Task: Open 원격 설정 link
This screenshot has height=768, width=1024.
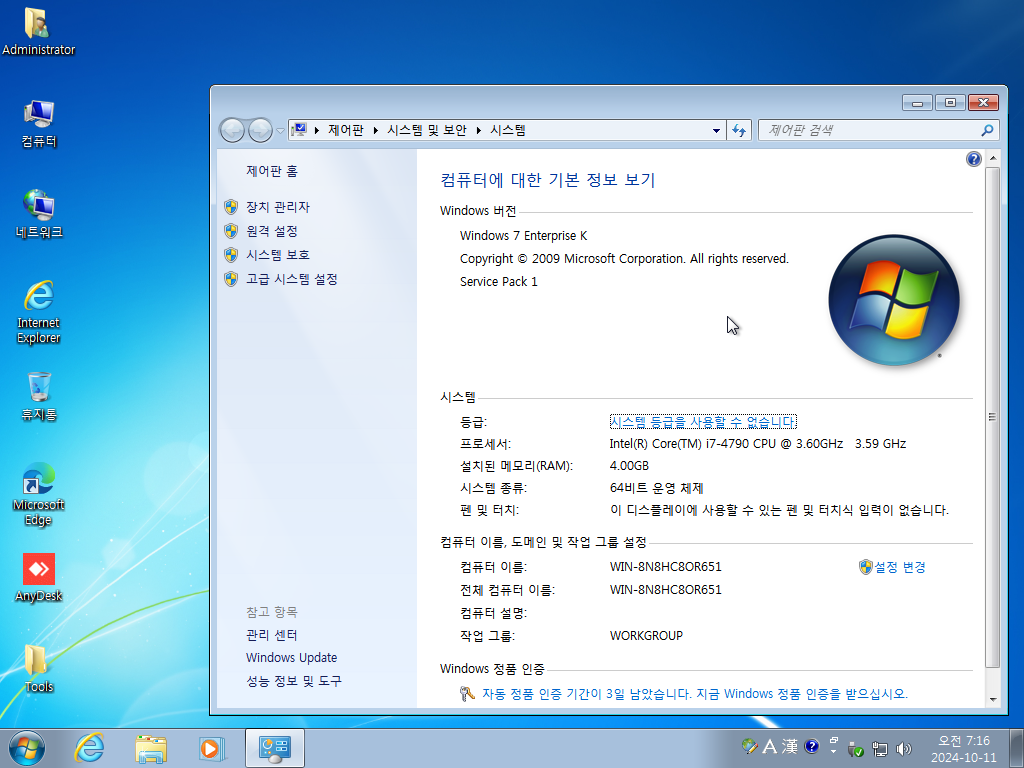Action: pos(272,231)
